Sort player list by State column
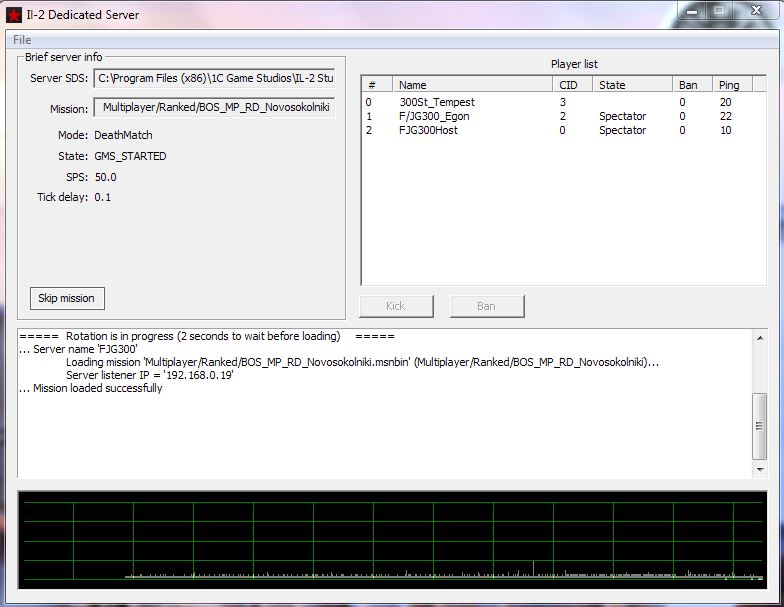Viewport: 784px width, 607px height. pyautogui.click(x=632, y=84)
